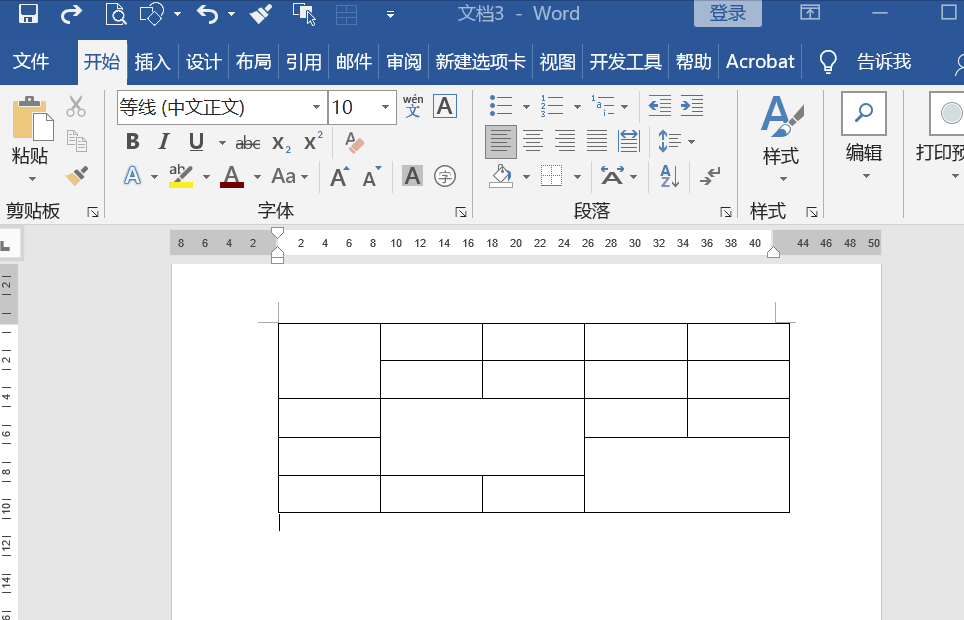The height and width of the screenshot is (620, 964).
Task: Click the Paste button
Action: pos(30,130)
